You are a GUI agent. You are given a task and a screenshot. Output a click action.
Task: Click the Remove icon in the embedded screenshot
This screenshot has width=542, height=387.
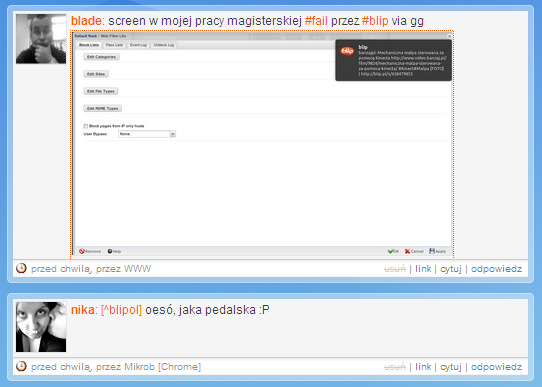point(82,251)
